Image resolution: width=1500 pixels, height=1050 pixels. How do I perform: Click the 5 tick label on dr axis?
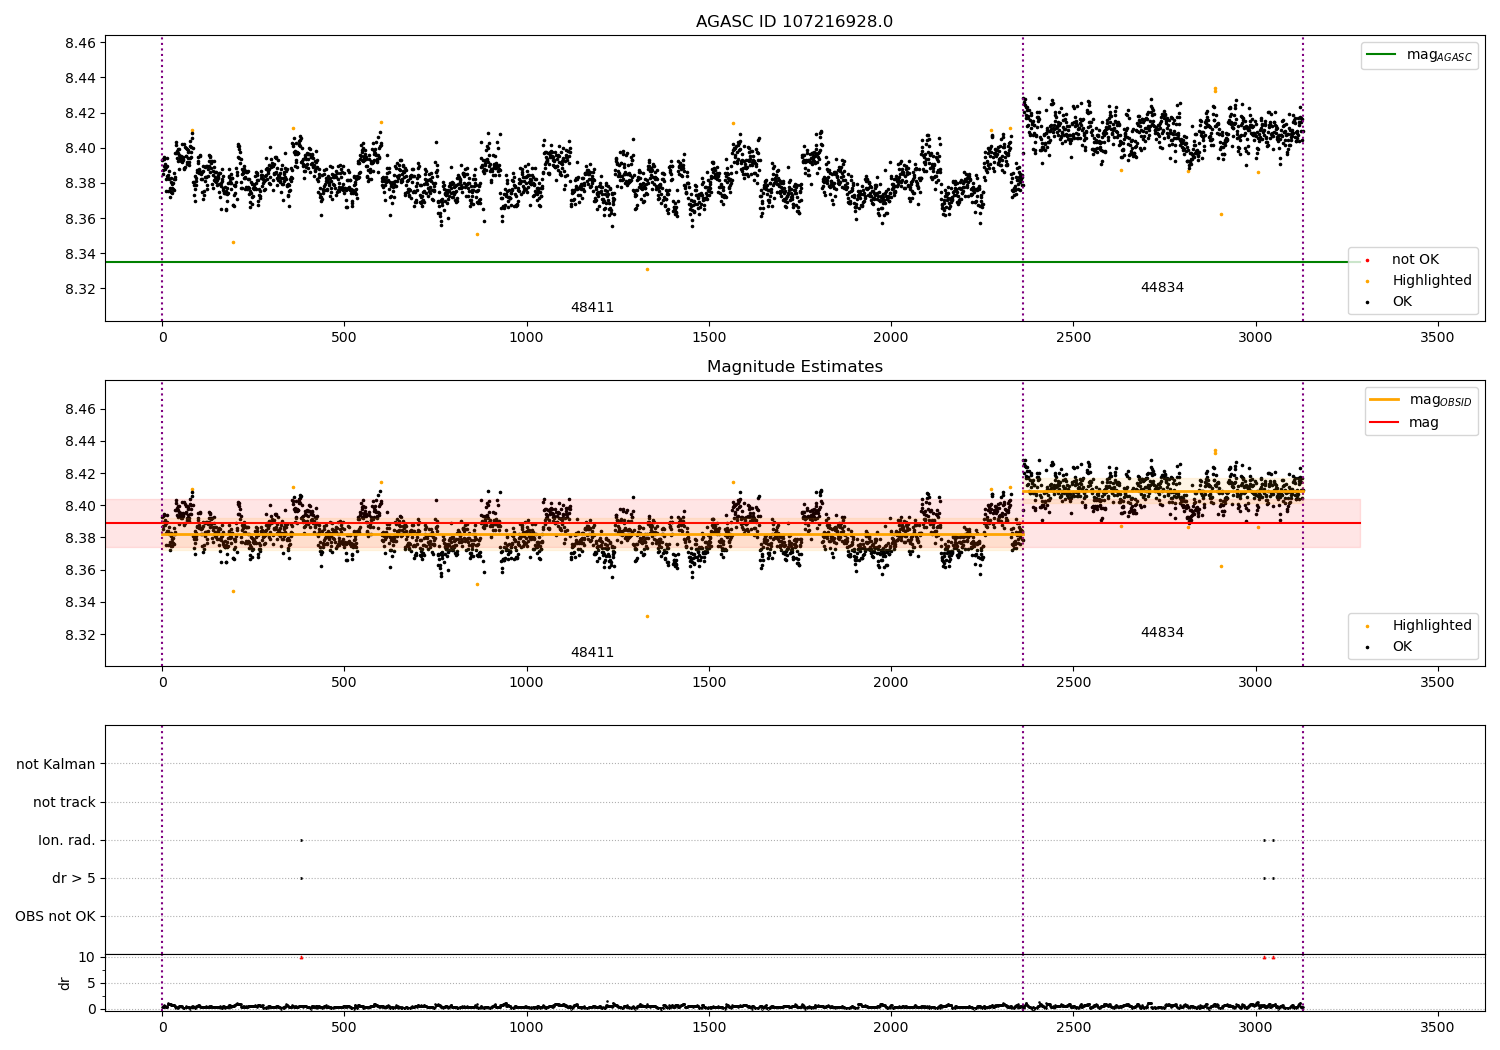click(x=92, y=983)
